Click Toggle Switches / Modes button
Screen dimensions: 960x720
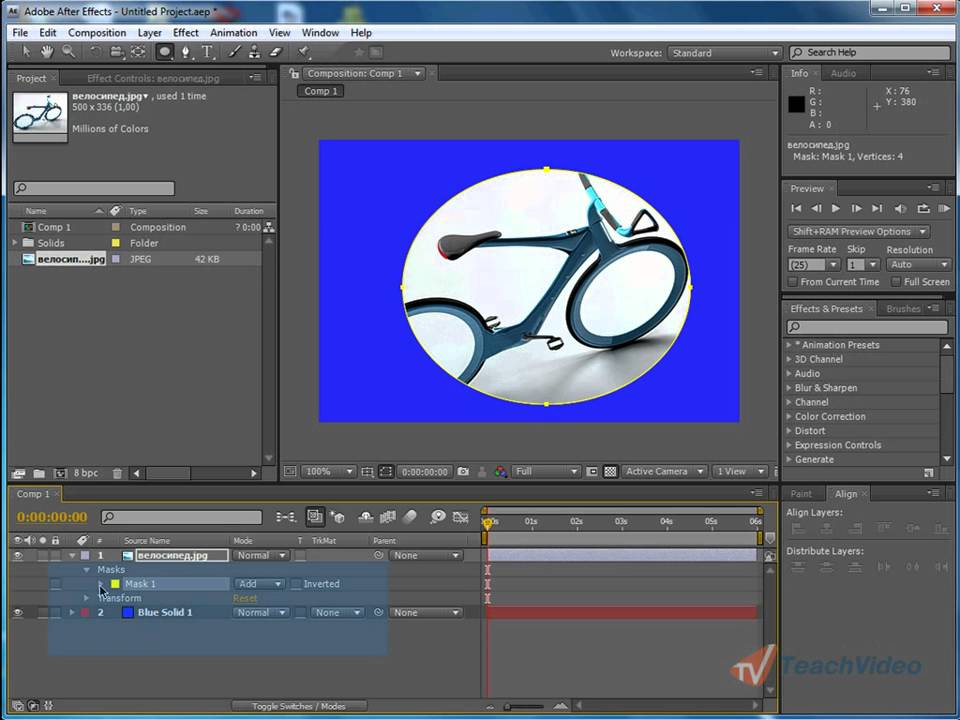299,706
